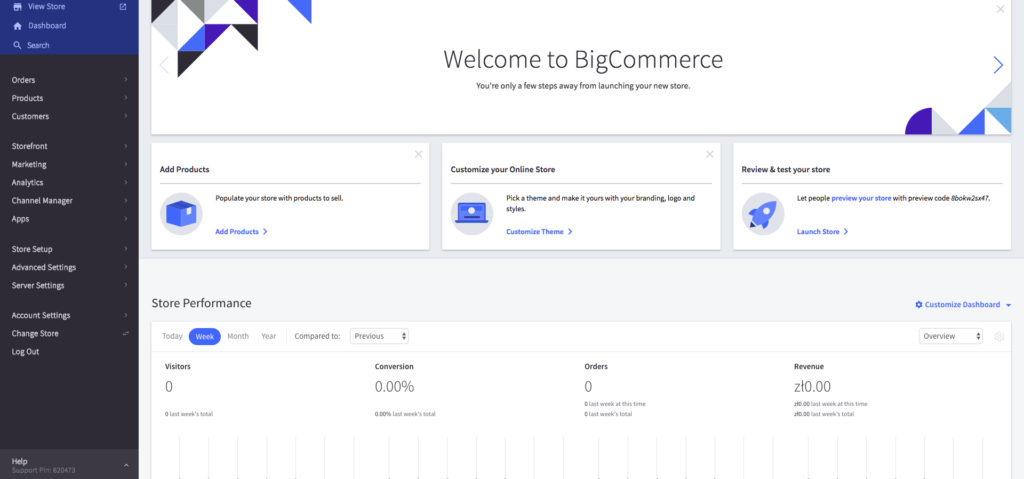Click the Welcome to BigCommerce heading
Image resolution: width=1024 pixels, height=479 pixels.
pos(583,59)
